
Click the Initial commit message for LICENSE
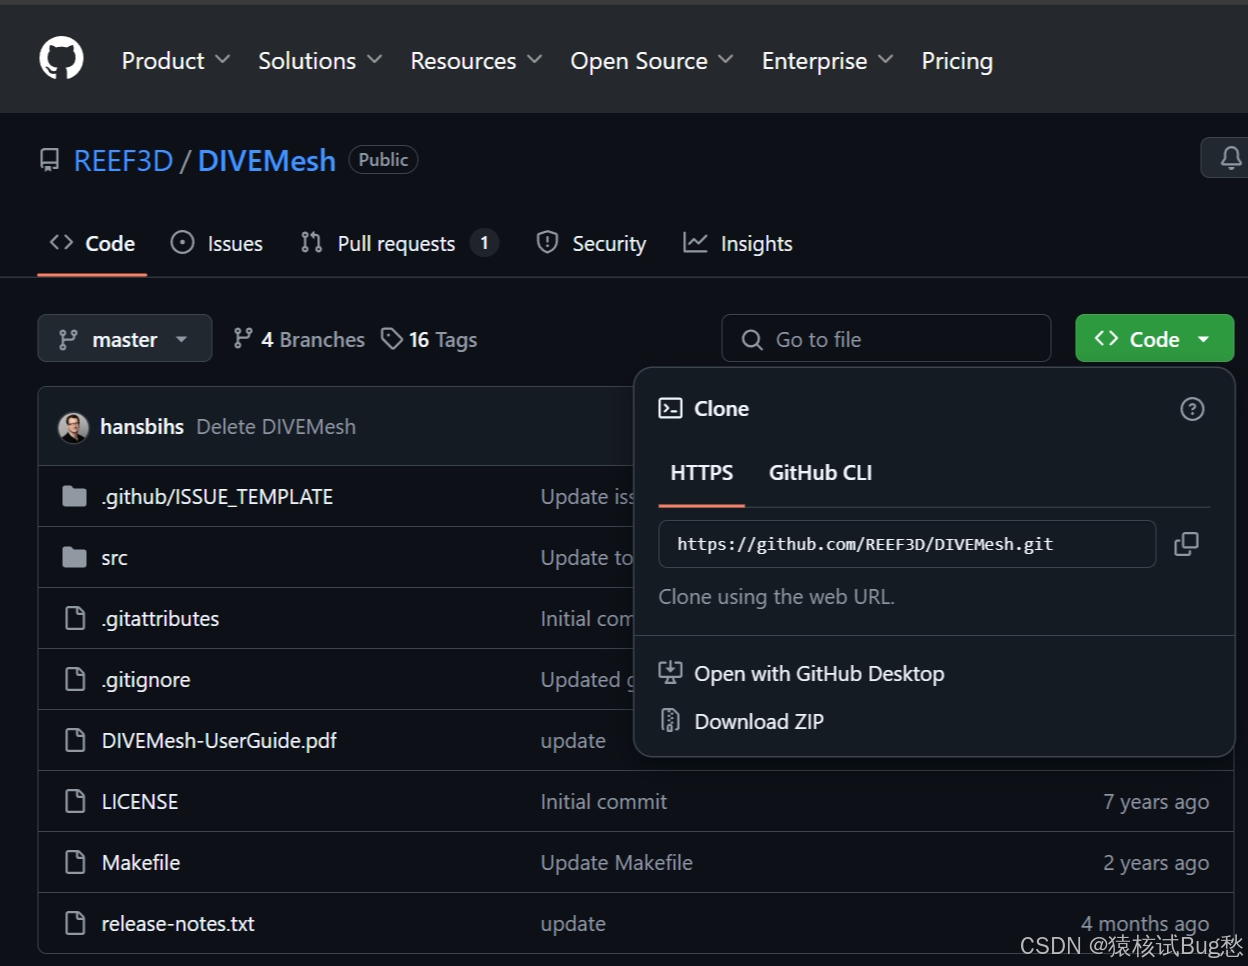[x=604, y=802]
